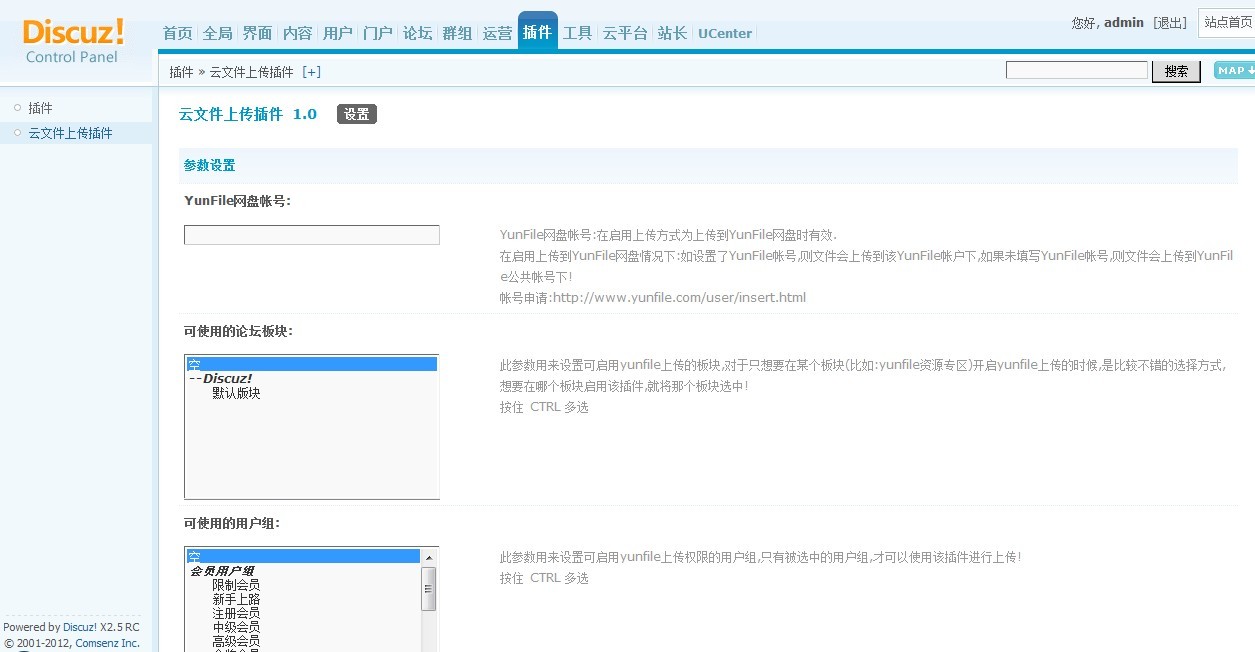Click the 可使用的用户组 label

pyautogui.click(x=232, y=523)
